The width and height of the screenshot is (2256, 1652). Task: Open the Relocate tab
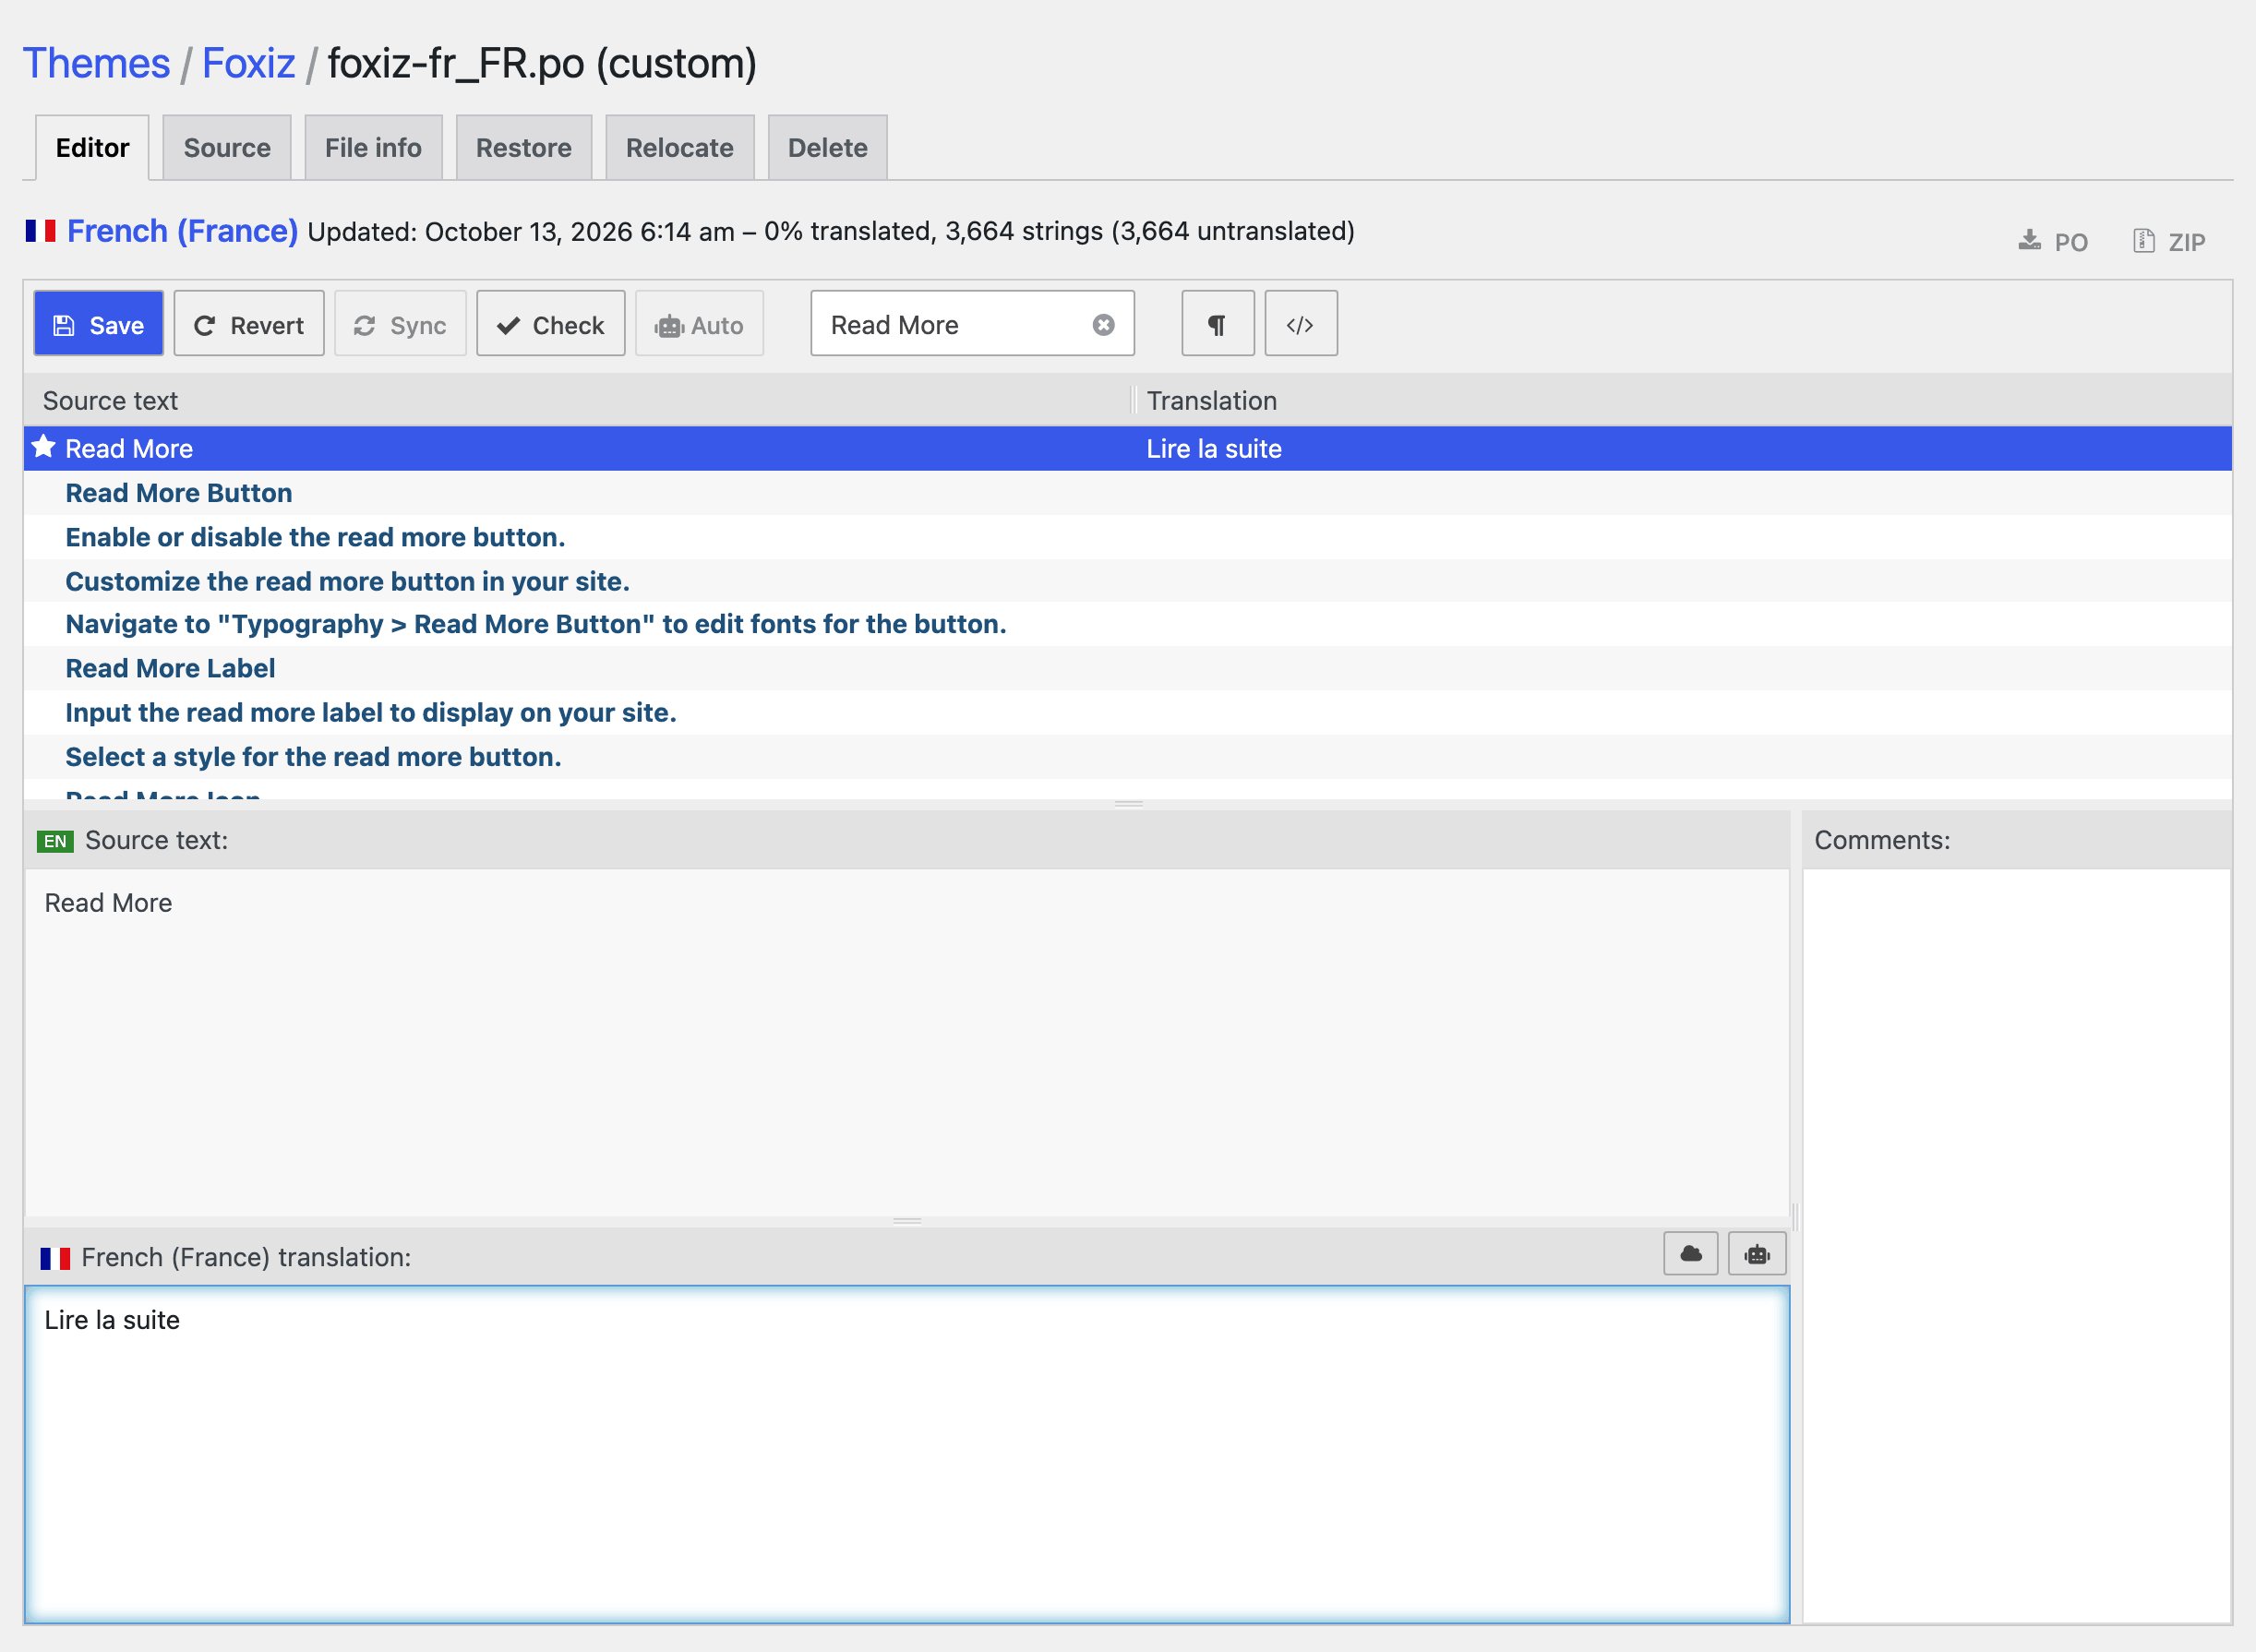click(680, 148)
